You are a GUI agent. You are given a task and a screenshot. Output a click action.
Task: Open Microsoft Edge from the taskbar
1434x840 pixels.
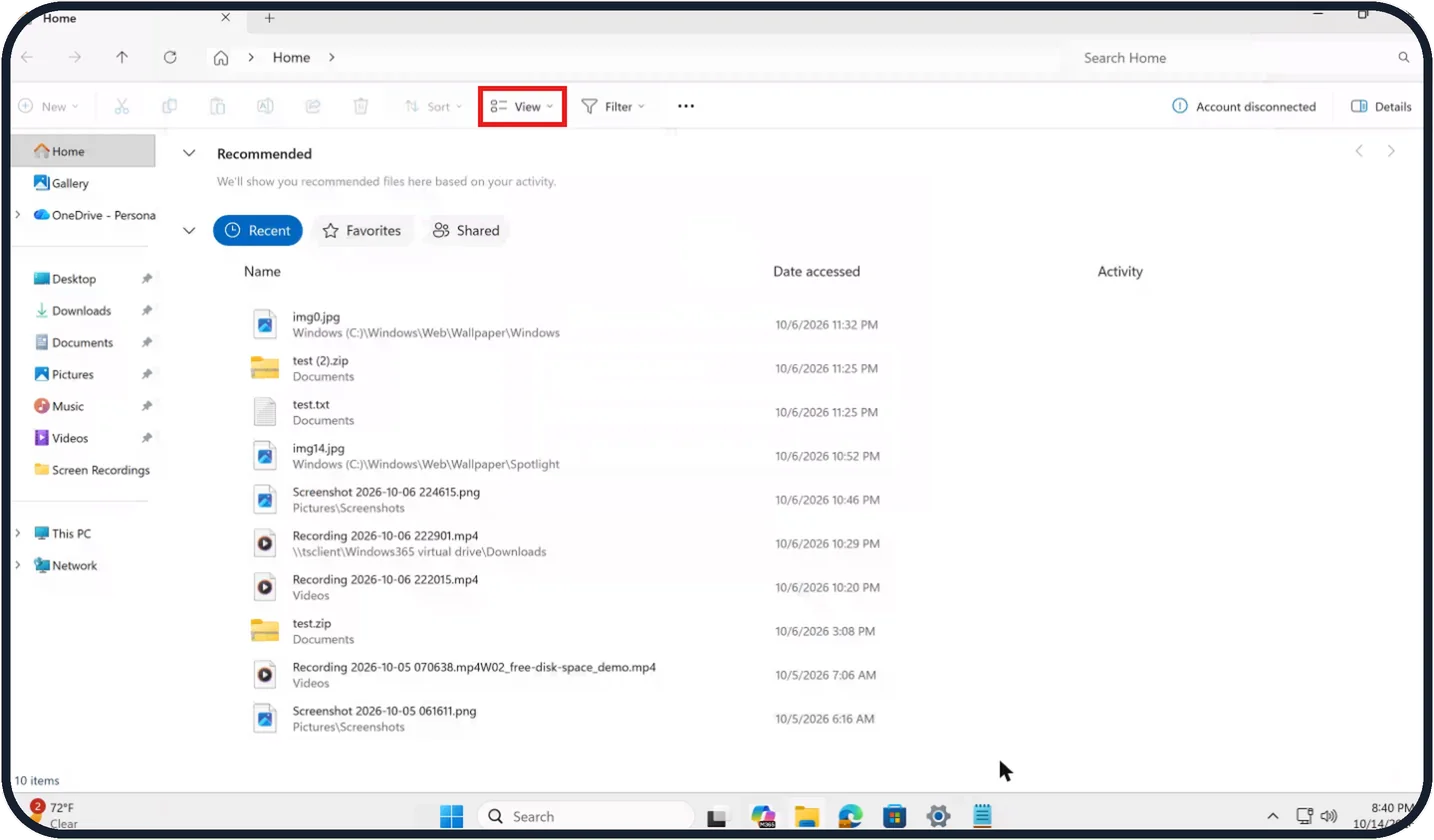pyautogui.click(x=850, y=816)
